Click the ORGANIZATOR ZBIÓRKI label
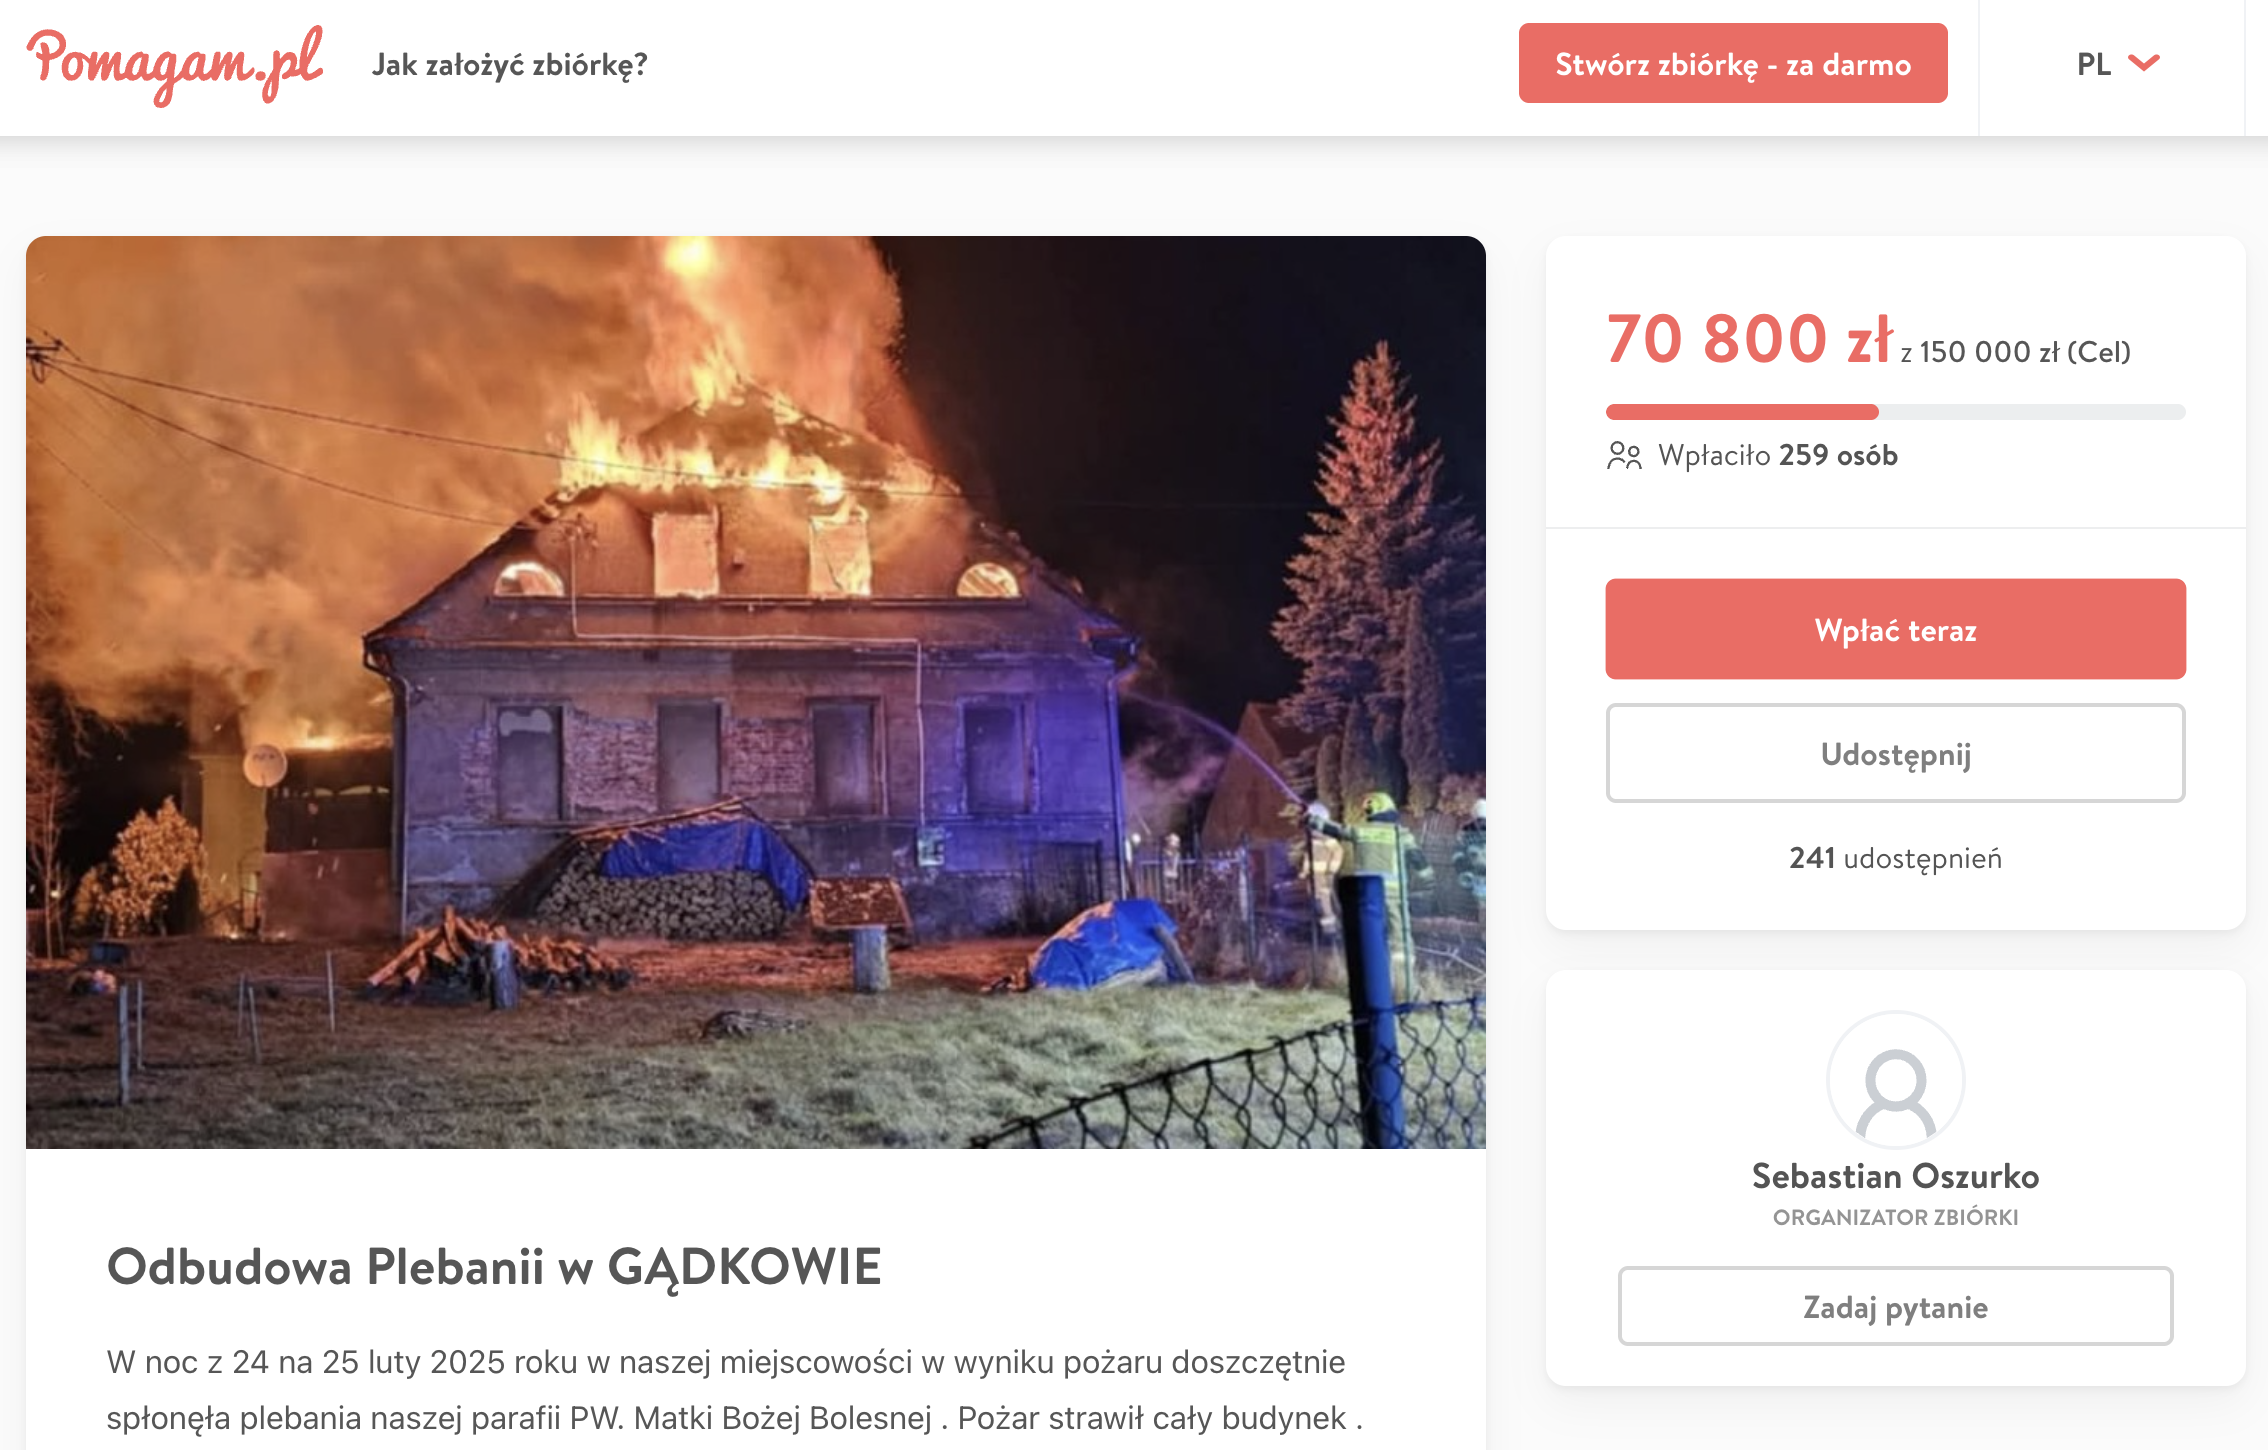The image size is (2268, 1450). pos(1895,1217)
